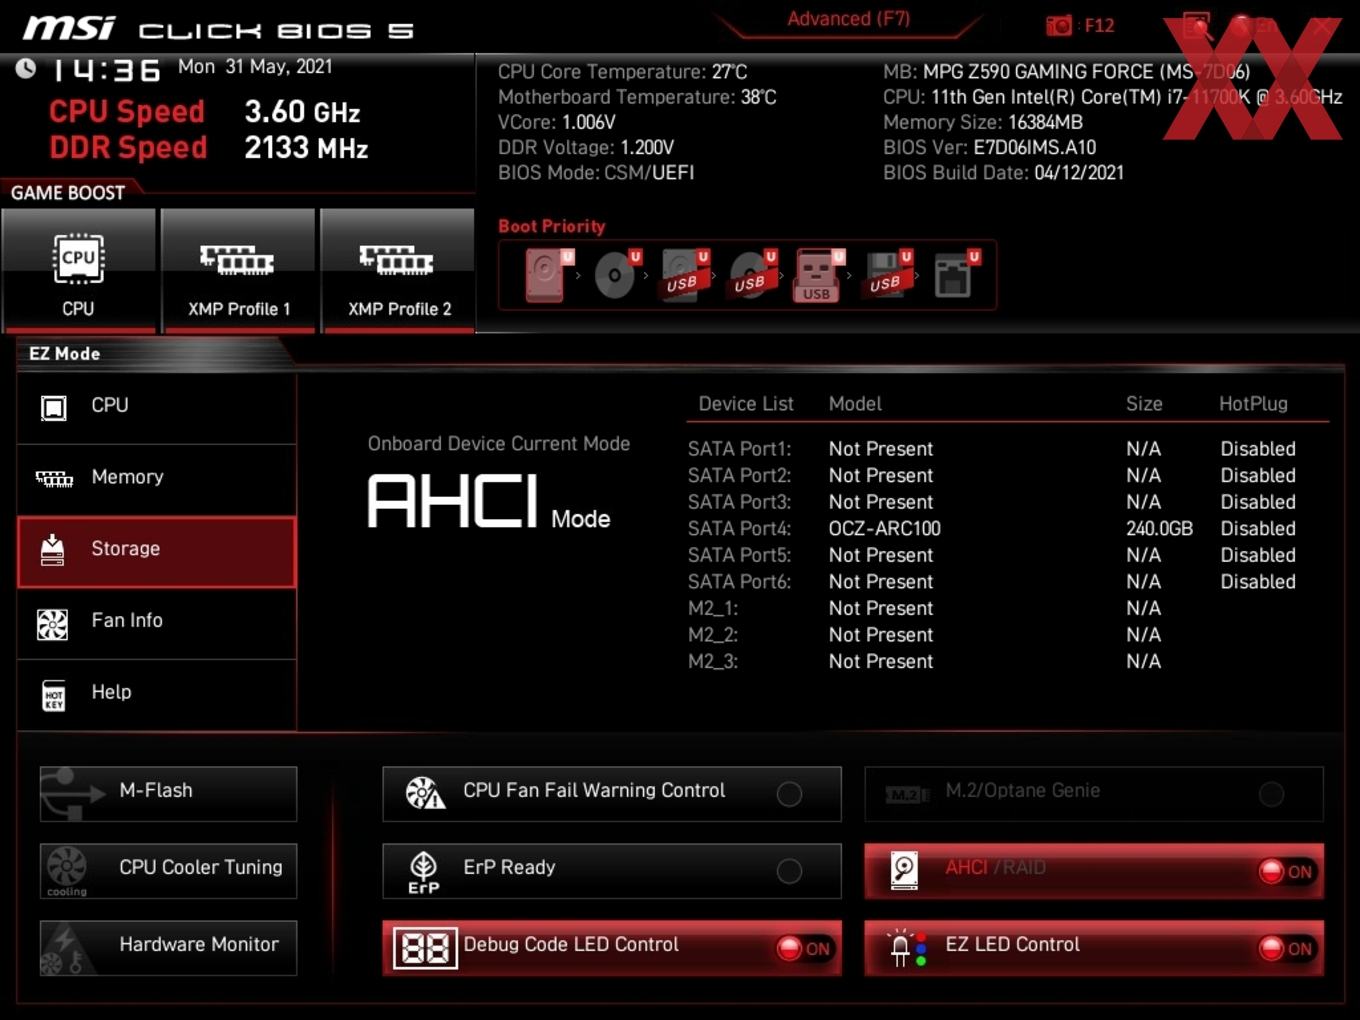This screenshot has width=1360, height=1020.
Task: Open the Fan Info section
Action: 156,622
